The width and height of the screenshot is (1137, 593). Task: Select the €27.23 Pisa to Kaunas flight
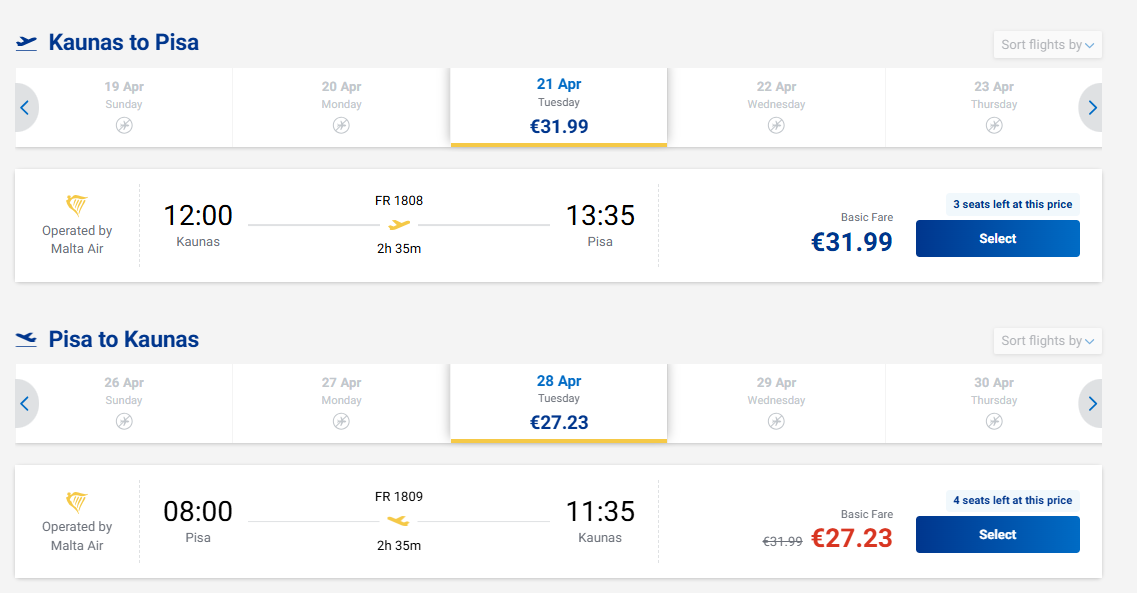coord(997,535)
